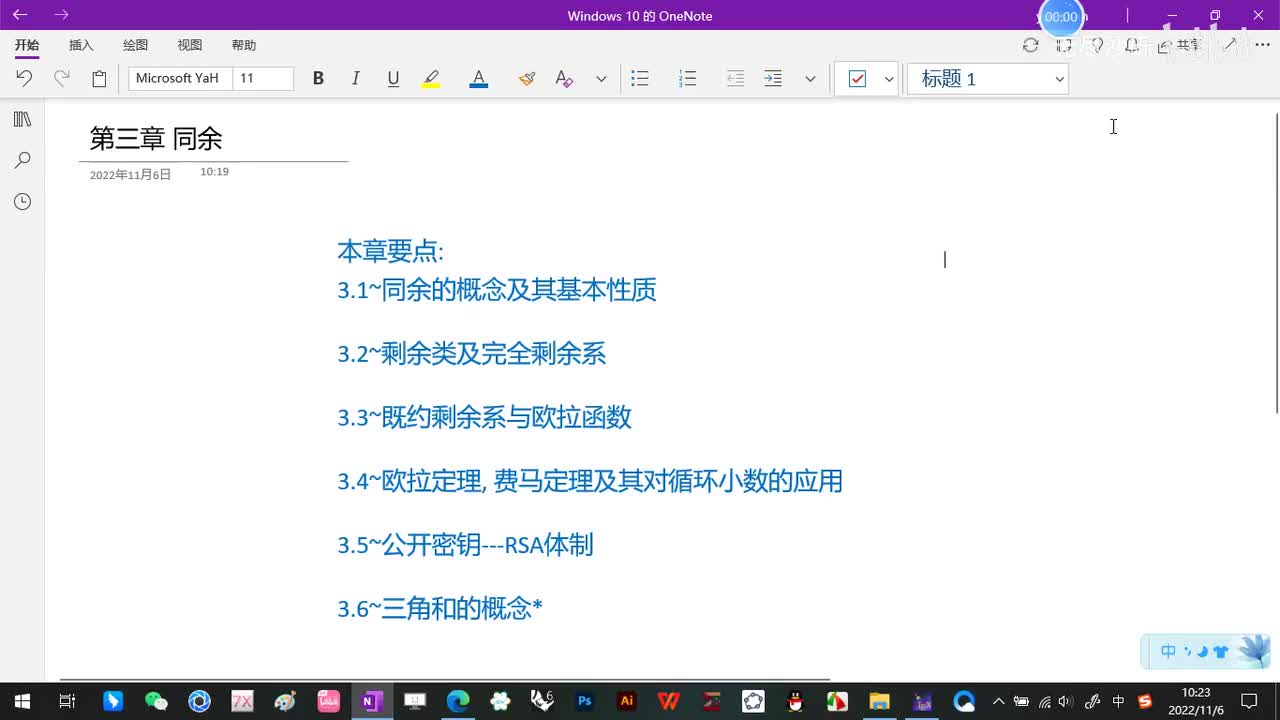1280x720 pixels.
Task: Open Adobe Illustrator from the taskbar
Action: (627, 701)
